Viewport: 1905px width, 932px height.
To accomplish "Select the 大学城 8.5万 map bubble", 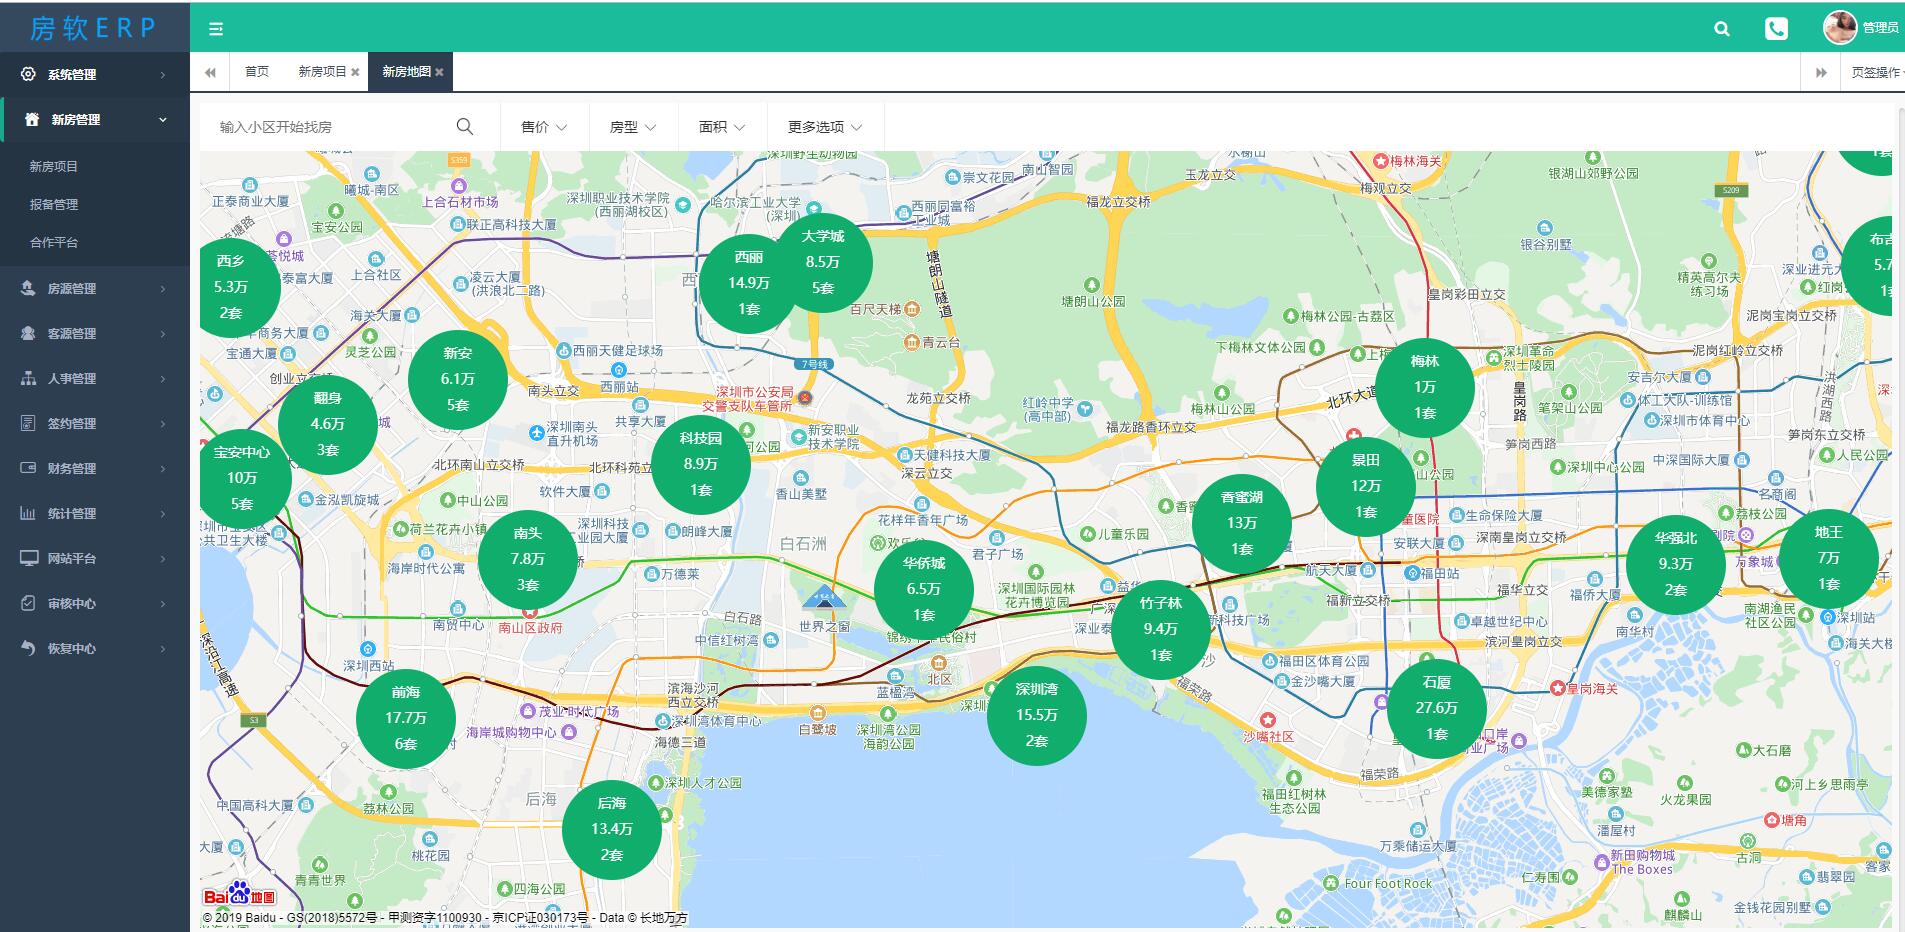I will 823,262.
